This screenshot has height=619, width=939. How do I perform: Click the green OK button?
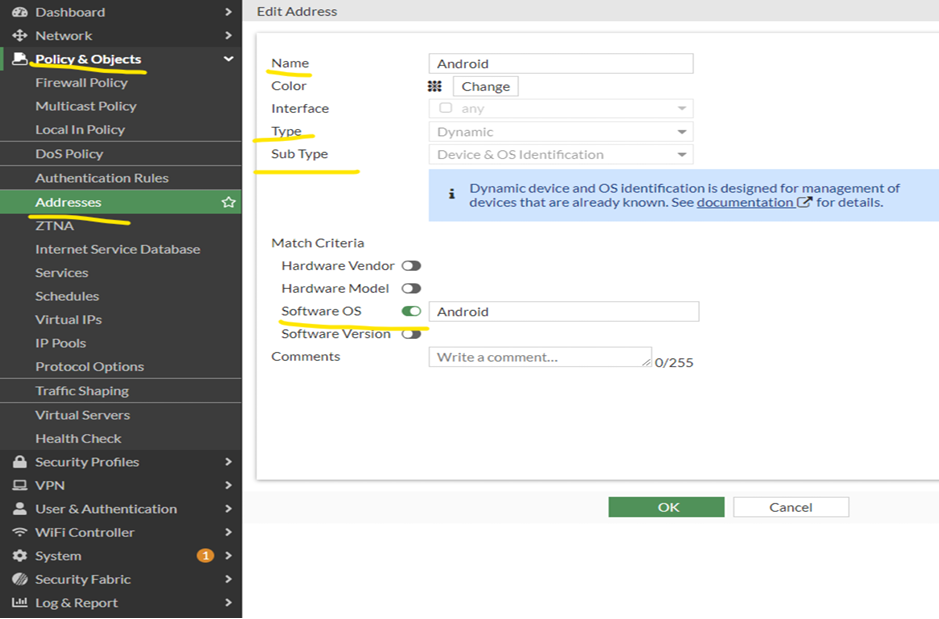[x=667, y=507]
